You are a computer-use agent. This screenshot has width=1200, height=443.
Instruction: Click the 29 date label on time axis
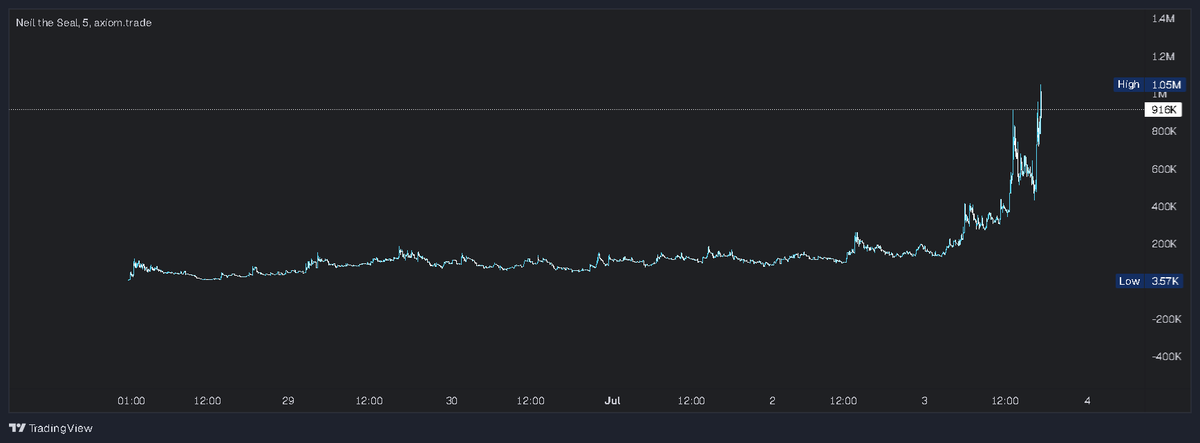tap(288, 401)
